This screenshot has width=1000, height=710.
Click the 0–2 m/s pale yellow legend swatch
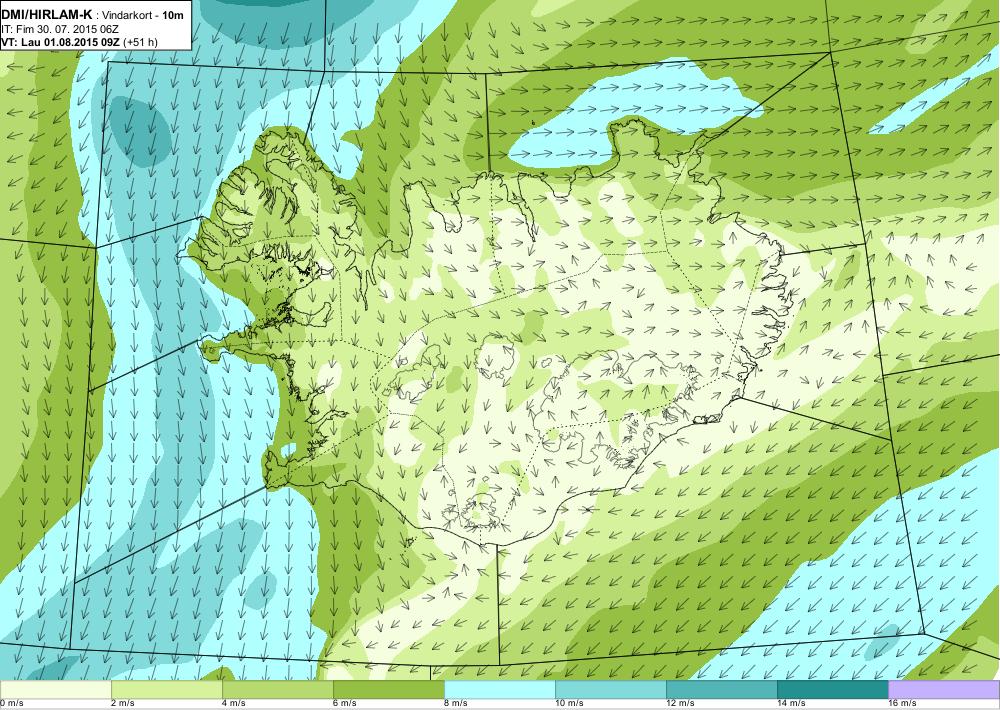coord(55,690)
